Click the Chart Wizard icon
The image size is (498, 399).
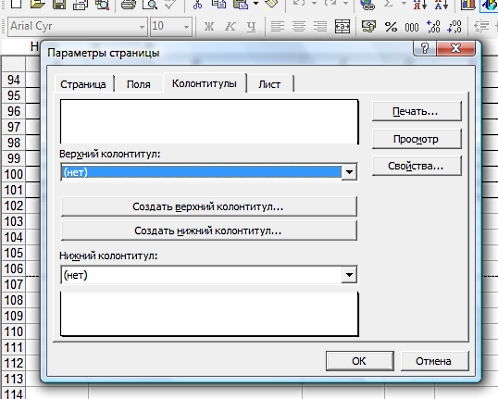(x=468, y=4)
